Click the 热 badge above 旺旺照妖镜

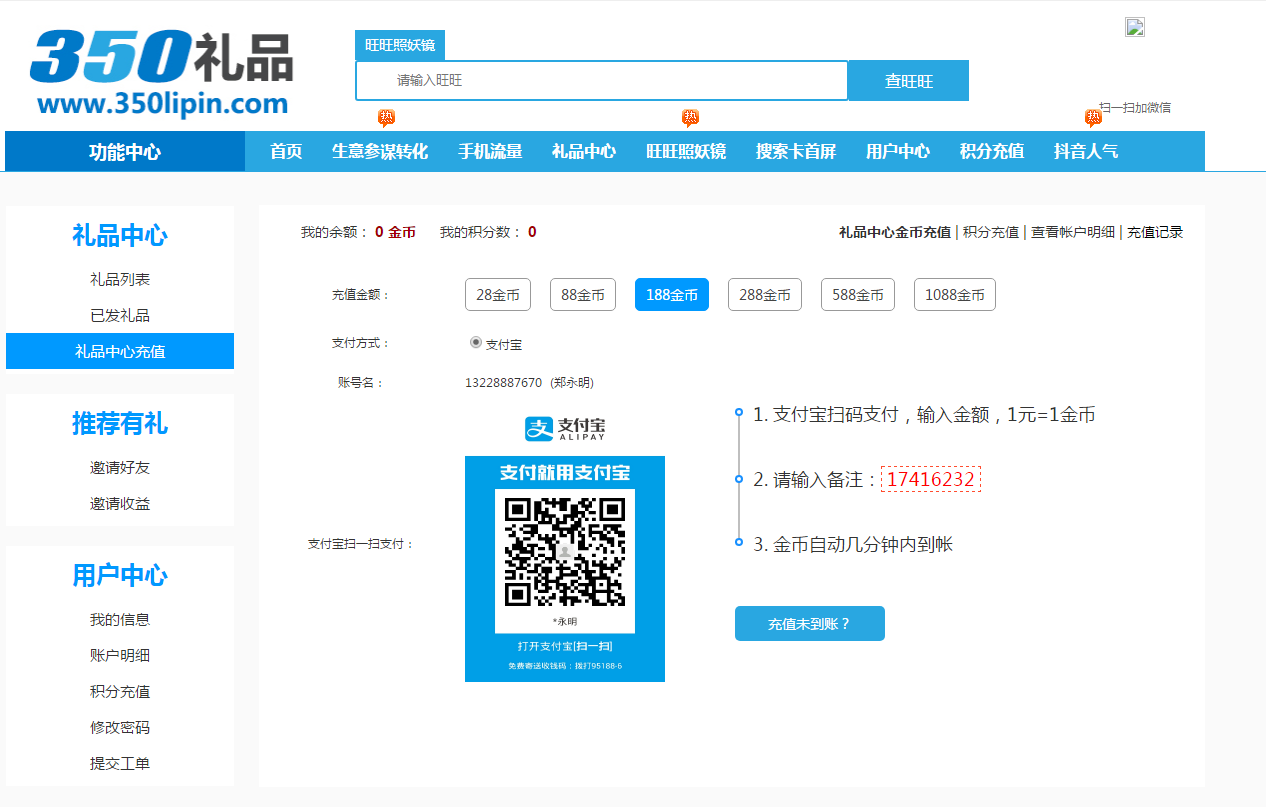(691, 118)
